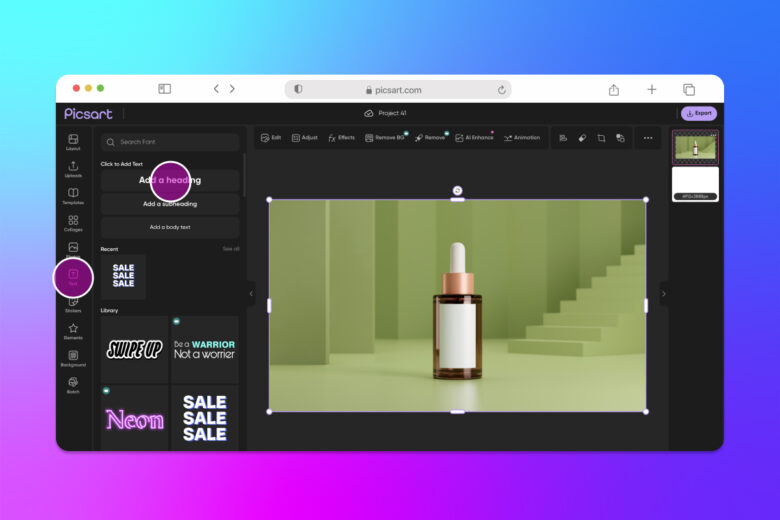Open the three-dot more options menu
This screenshot has width=780, height=520.
(x=648, y=138)
